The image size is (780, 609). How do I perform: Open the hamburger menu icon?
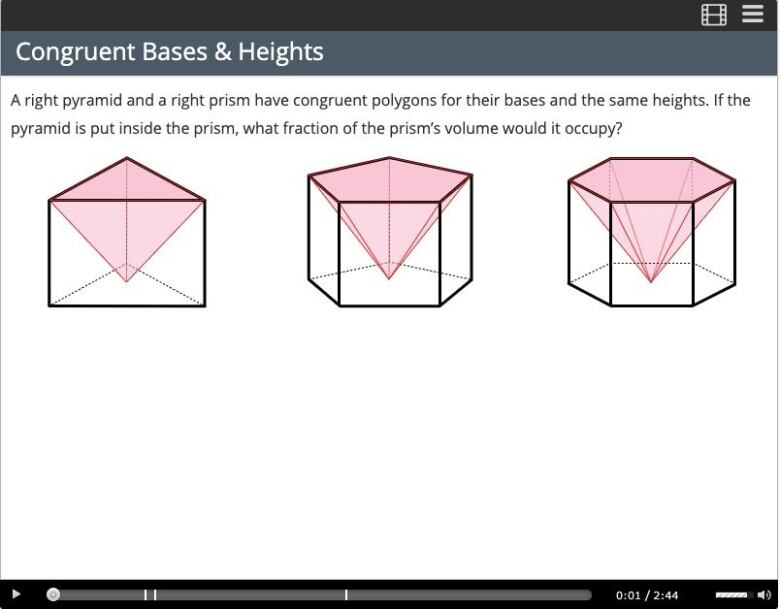(753, 14)
